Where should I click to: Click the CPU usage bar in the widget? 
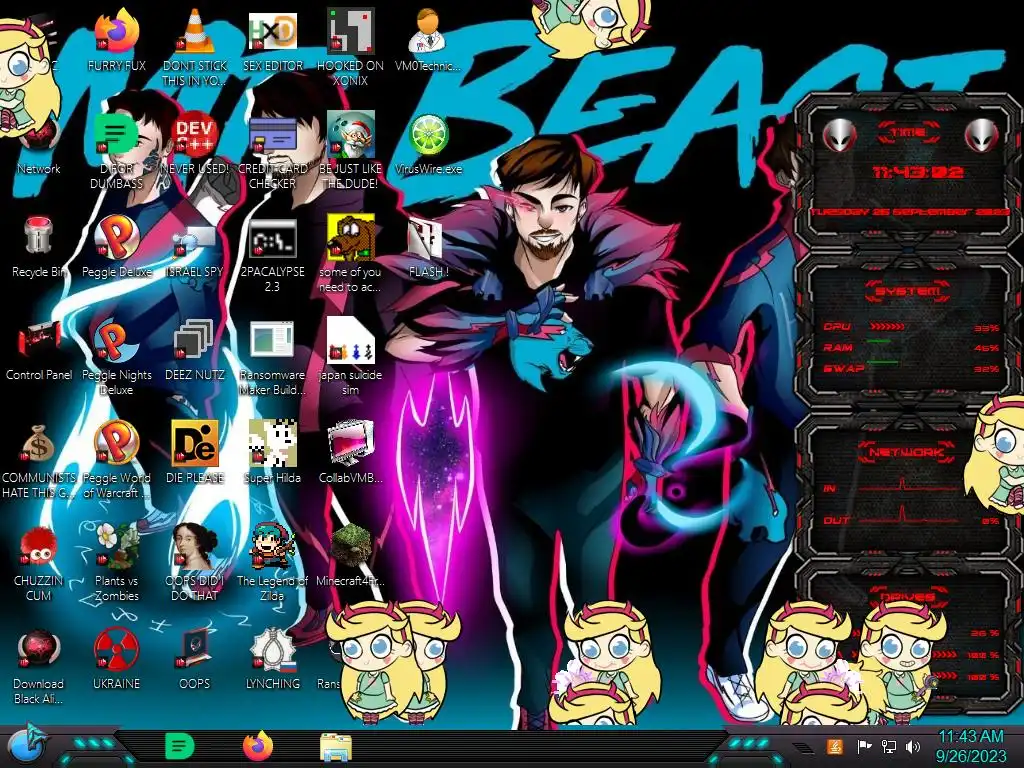tap(886, 327)
